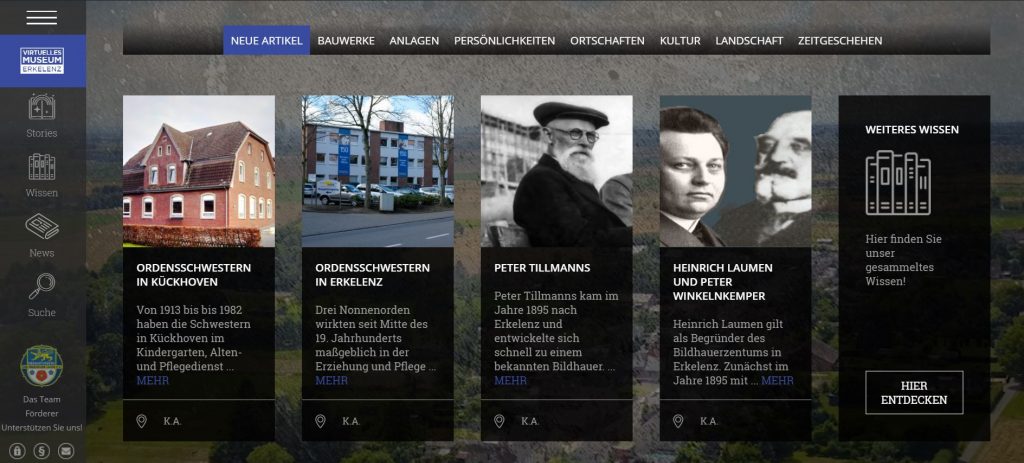Open the Suche magnifier icon
This screenshot has height=463, width=1024.
42,286
